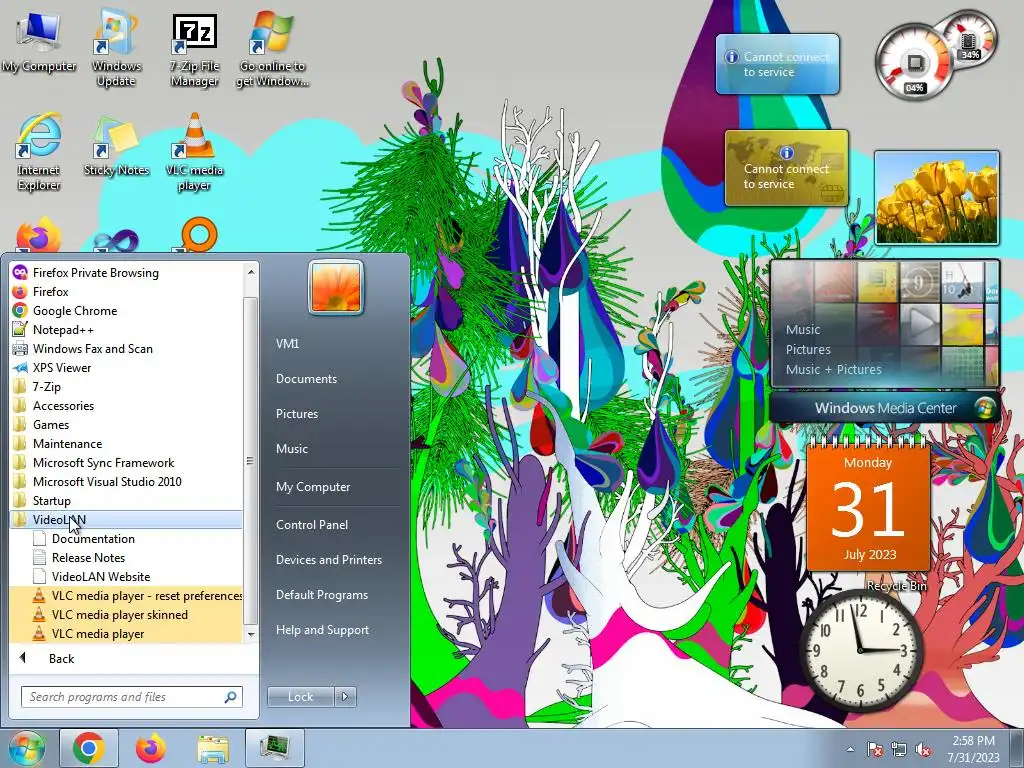
Task: Click the CPU meter gadget
Action: tap(913, 63)
